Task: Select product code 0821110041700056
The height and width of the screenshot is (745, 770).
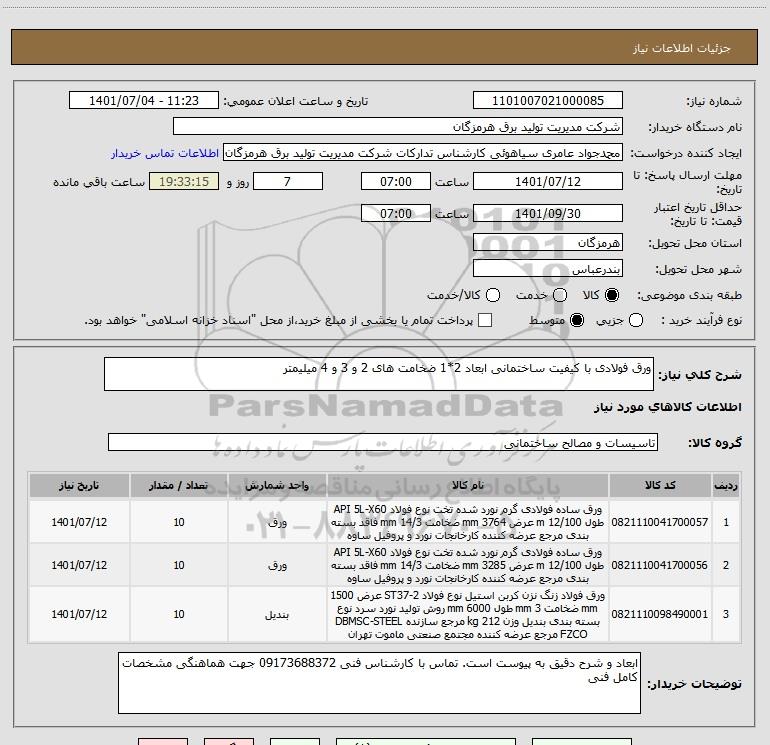Action: pyautogui.click(x=660, y=565)
